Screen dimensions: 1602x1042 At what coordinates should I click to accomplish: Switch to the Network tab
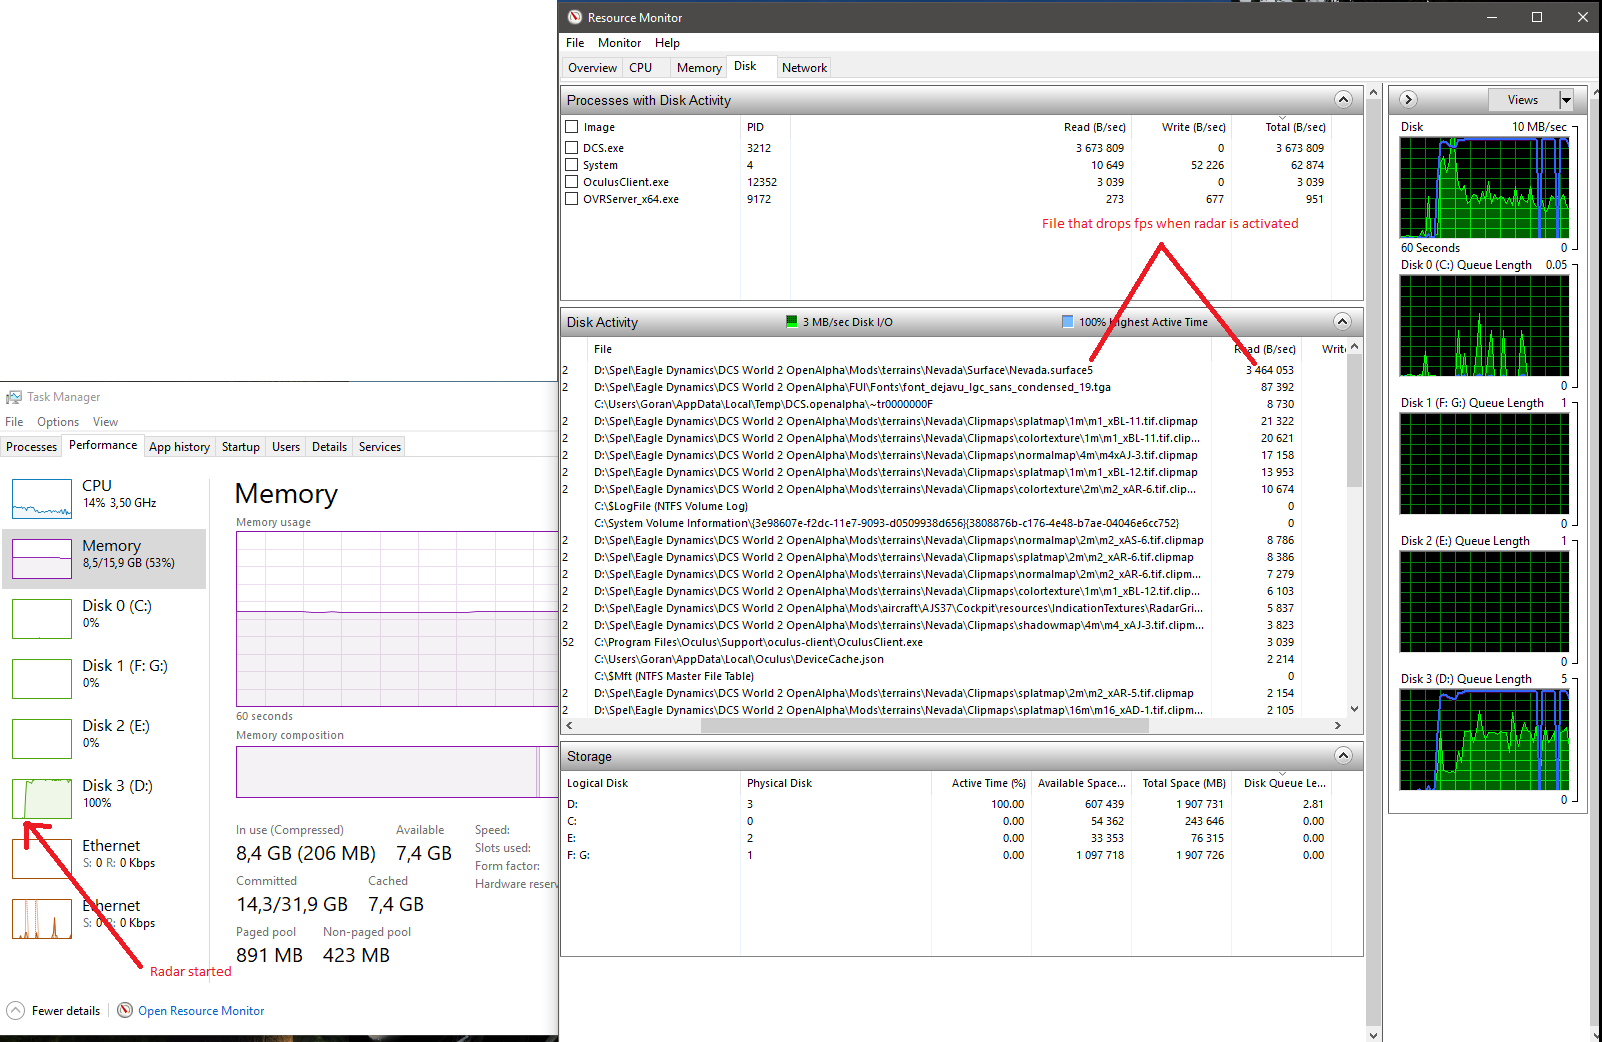click(804, 68)
